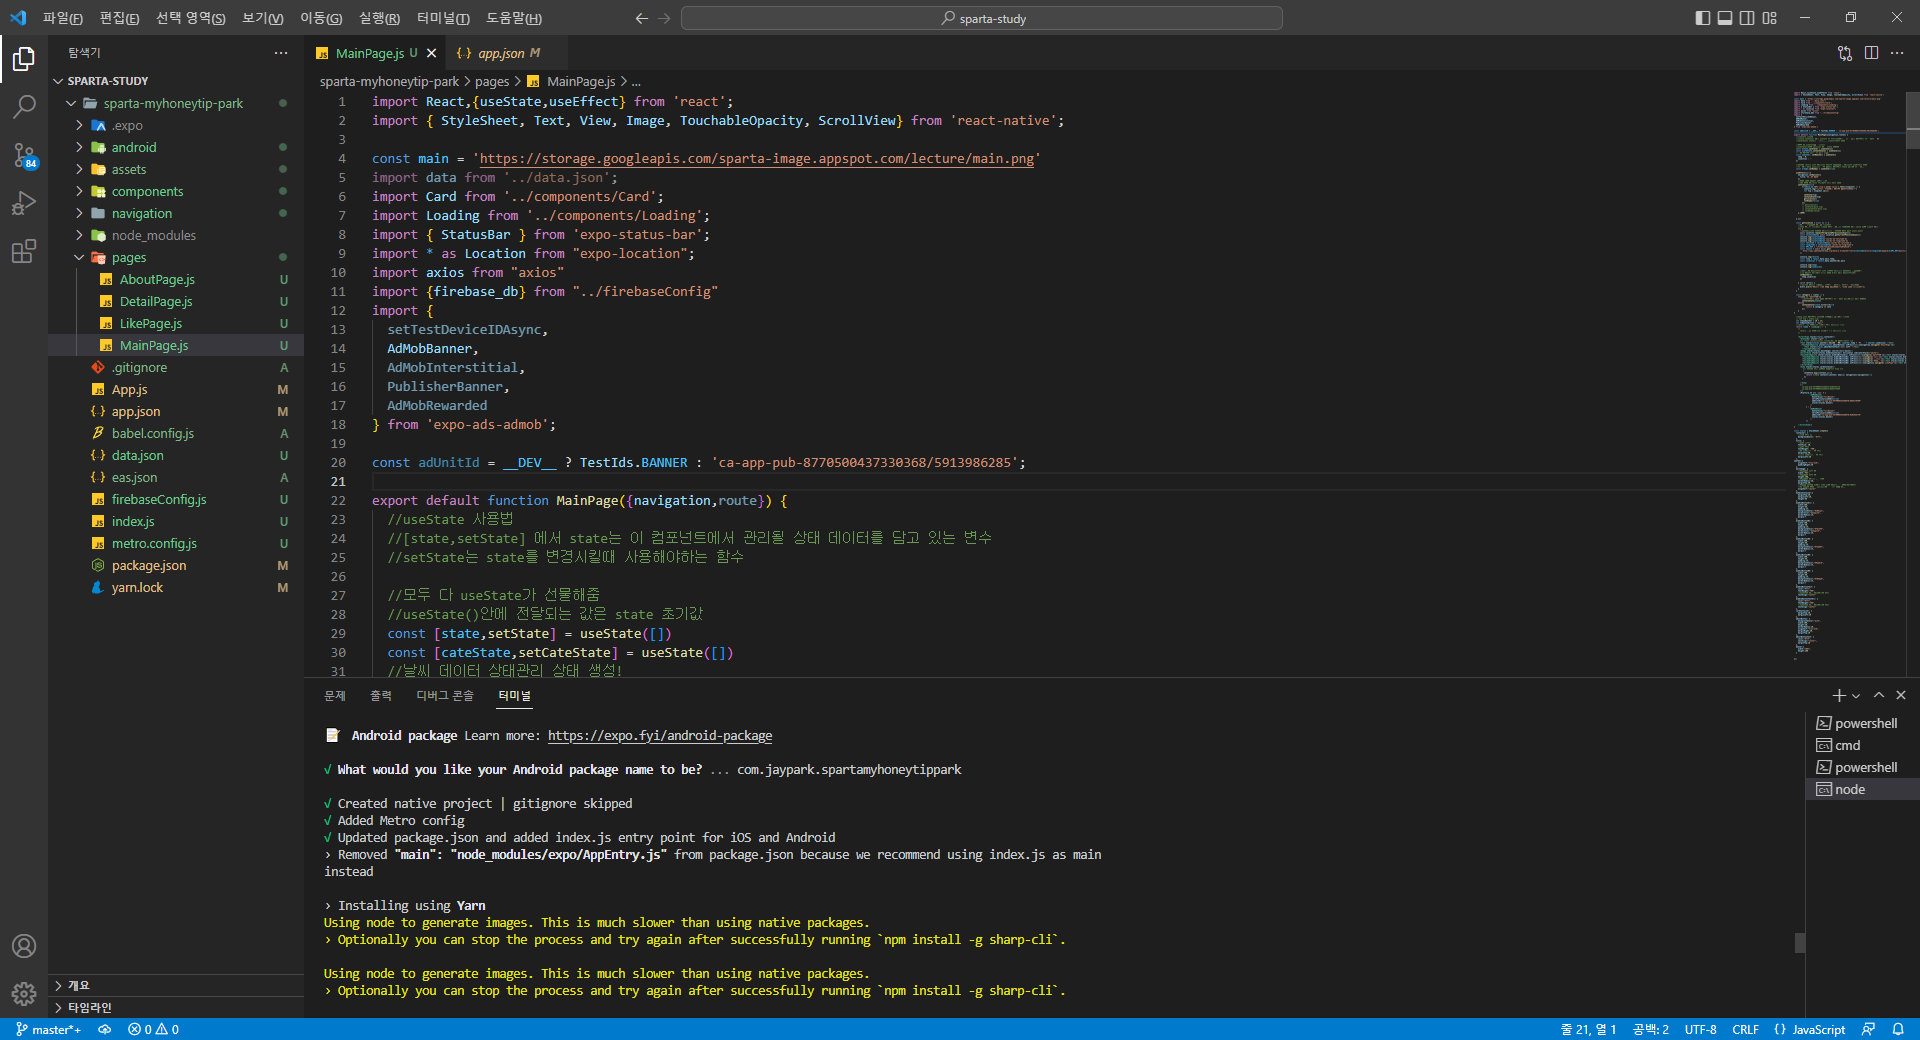Open new terminal profile dropdown arrow

coord(1856,695)
